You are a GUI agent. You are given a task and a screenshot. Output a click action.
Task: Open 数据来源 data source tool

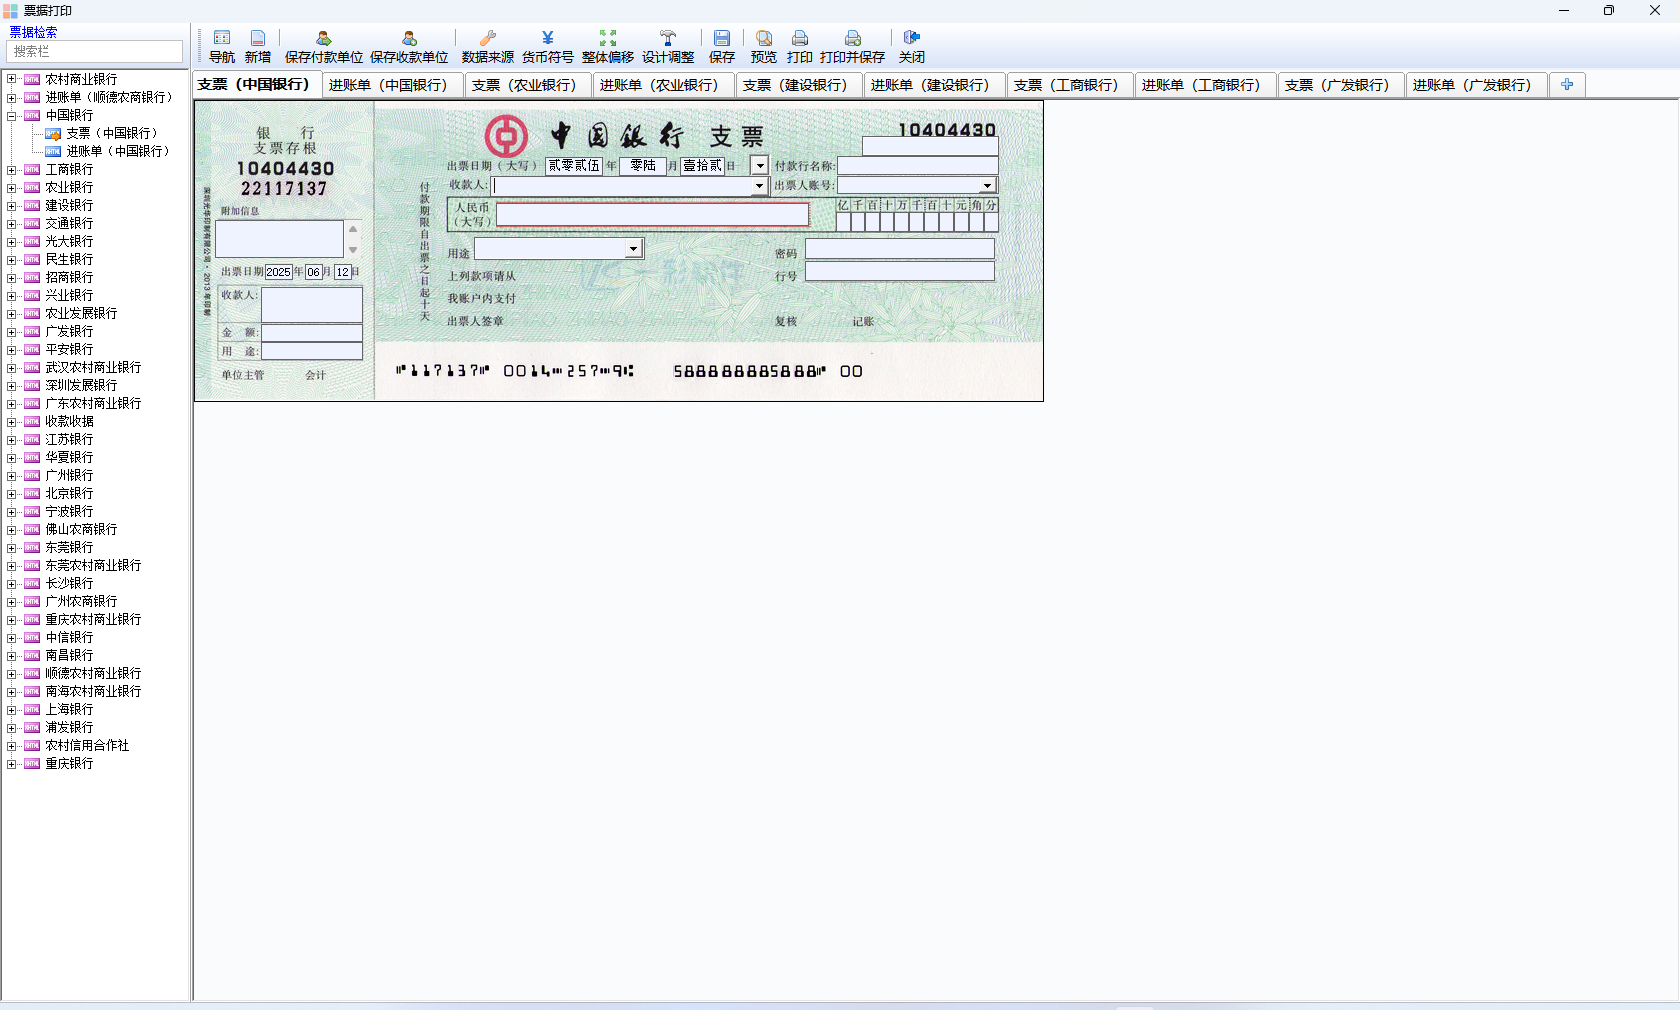tap(488, 46)
